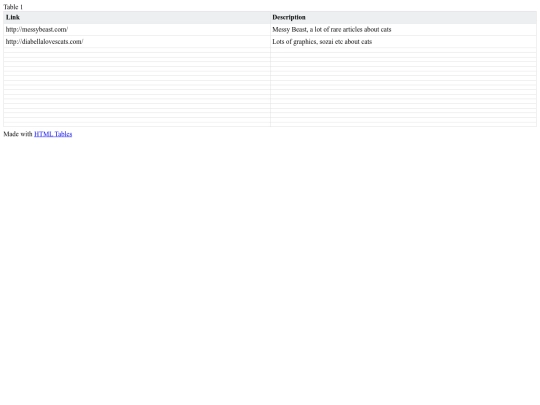Click the http://messybeast.com/ cell
This screenshot has height=405, width=540.
tap(137, 30)
